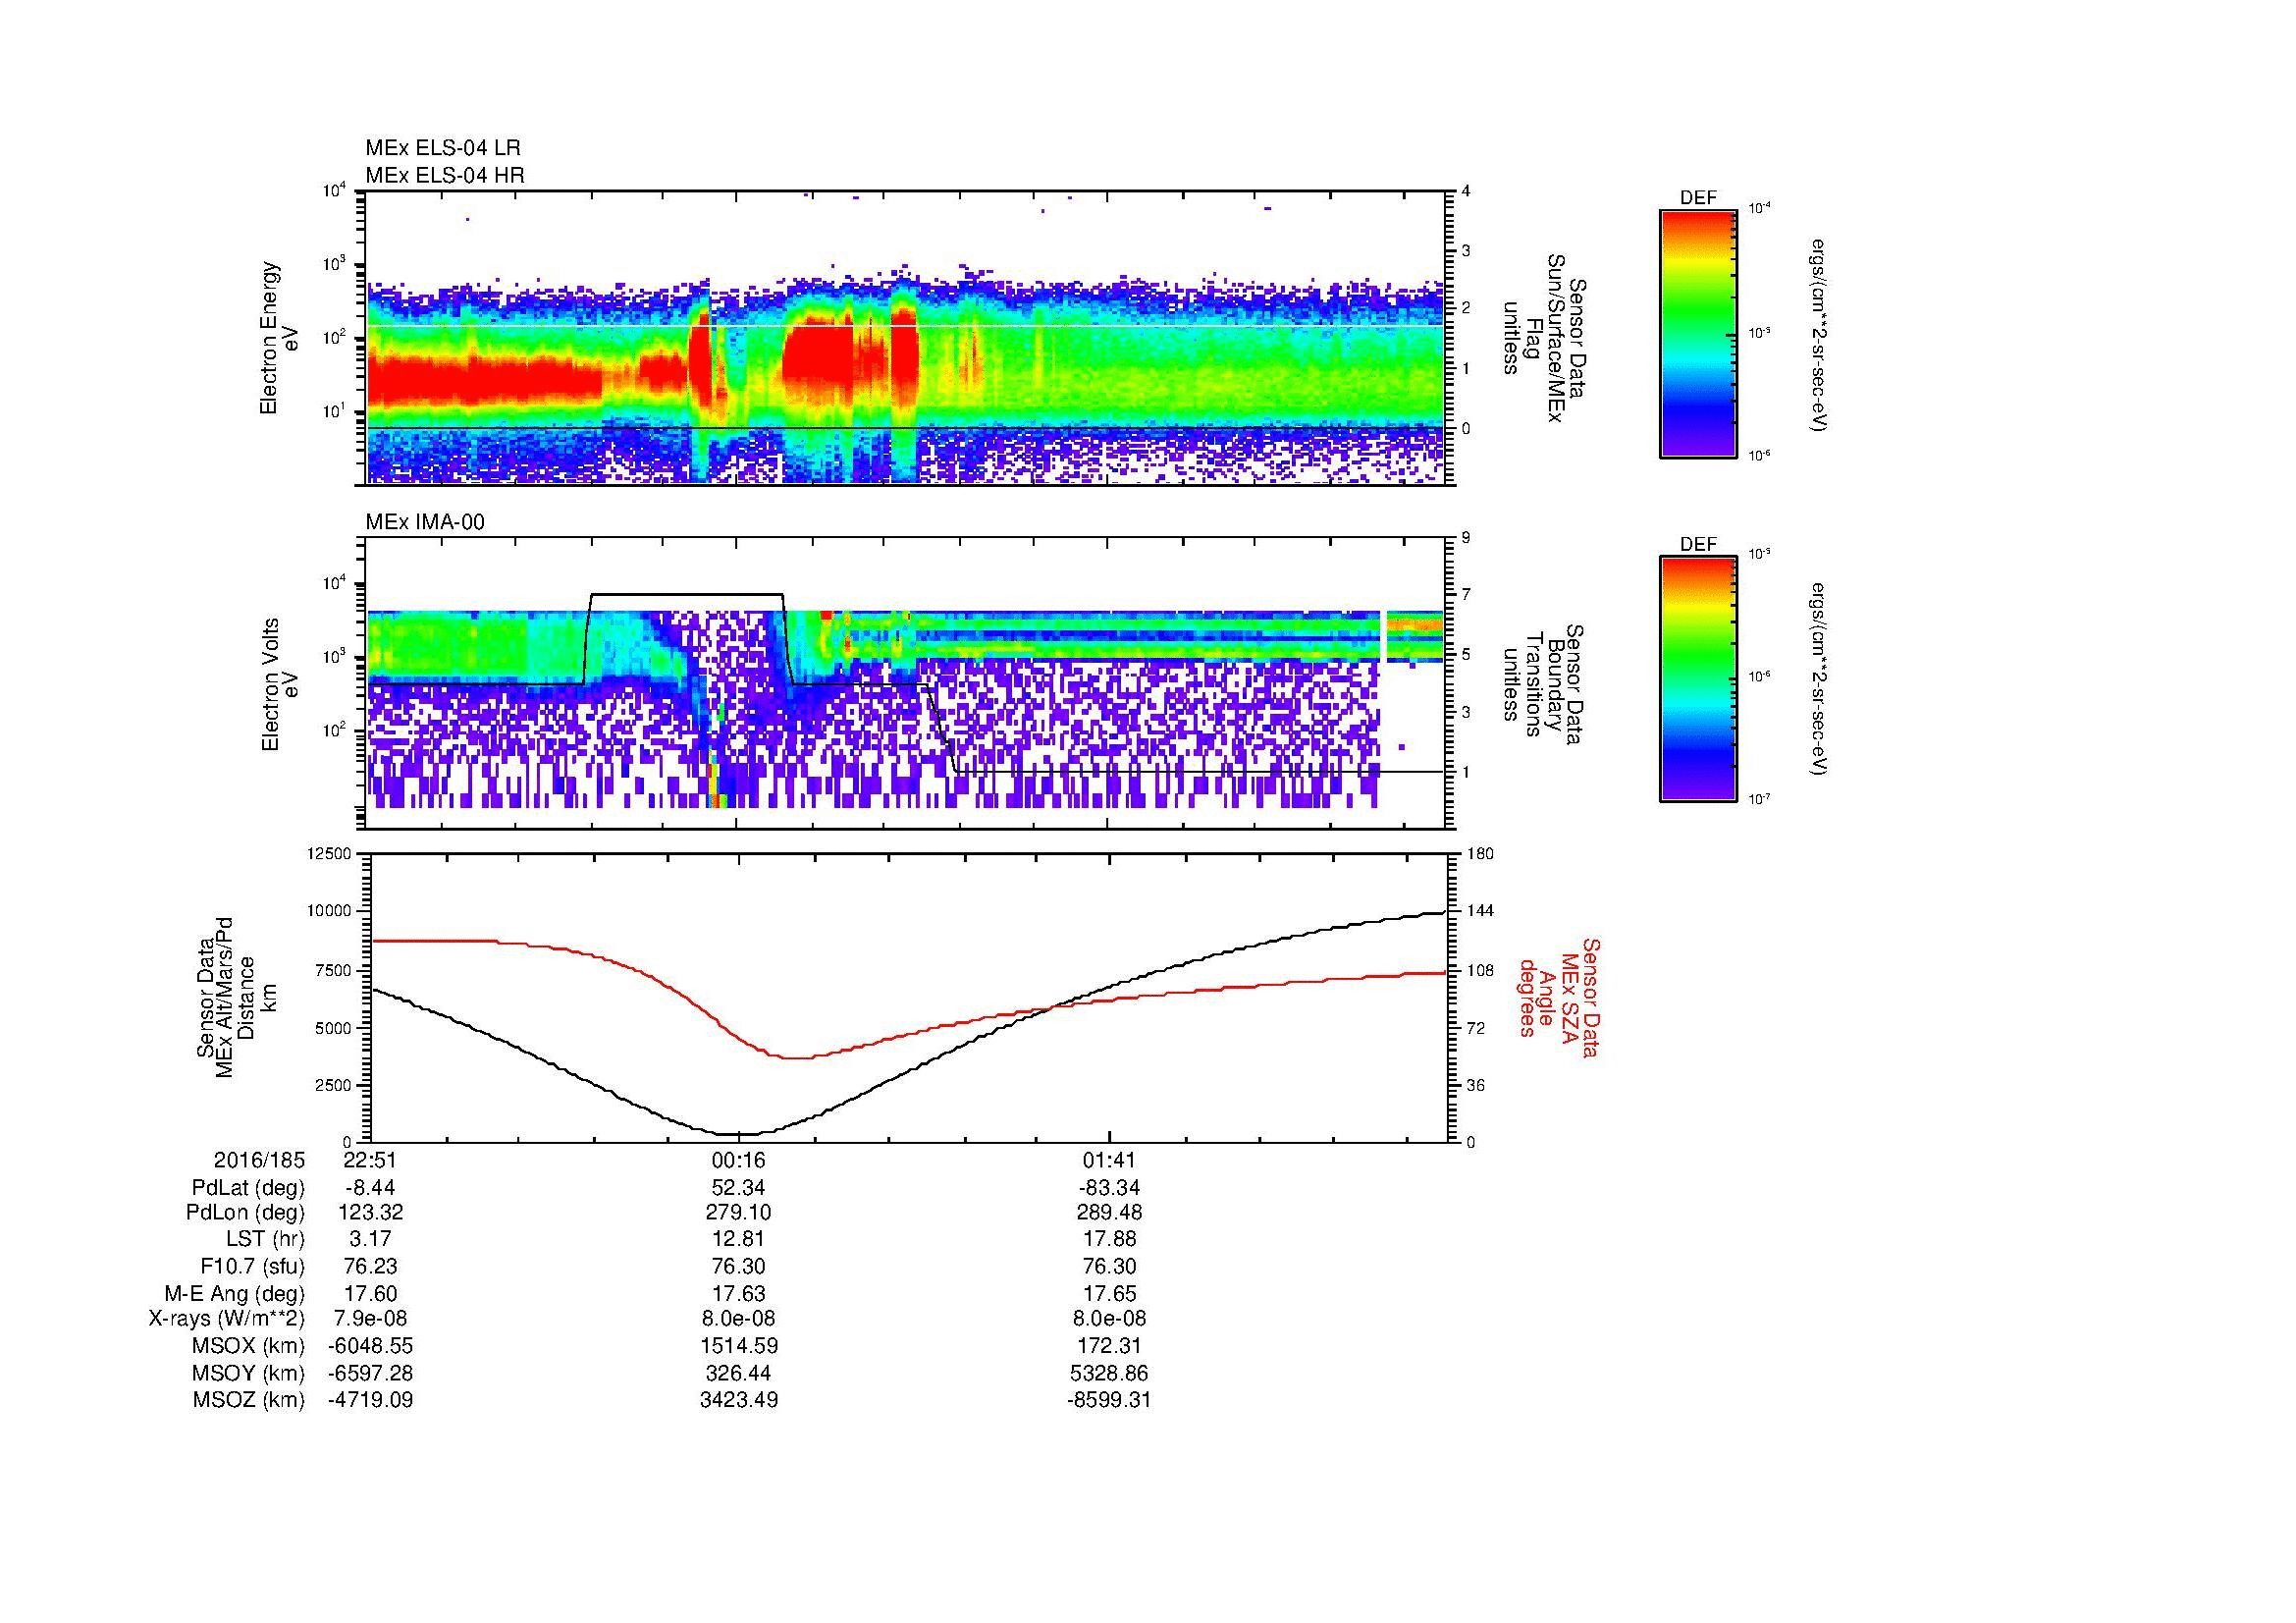The height and width of the screenshot is (1623, 2296).
Task: Click the time tick label '22:51'
Action: (370, 1161)
